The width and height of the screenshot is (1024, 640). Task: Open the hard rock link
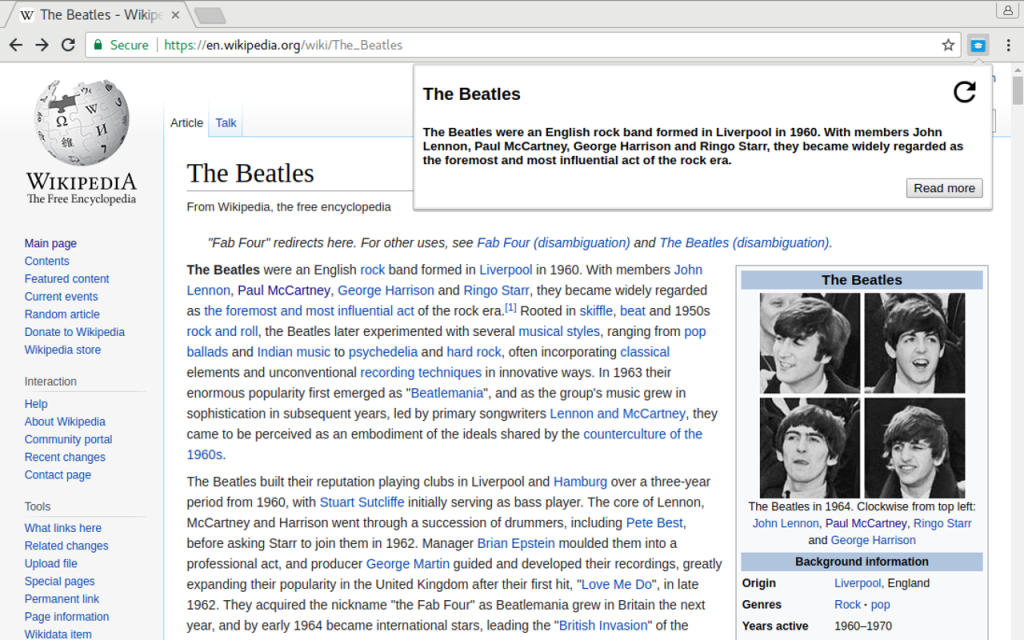(x=473, y=352)
